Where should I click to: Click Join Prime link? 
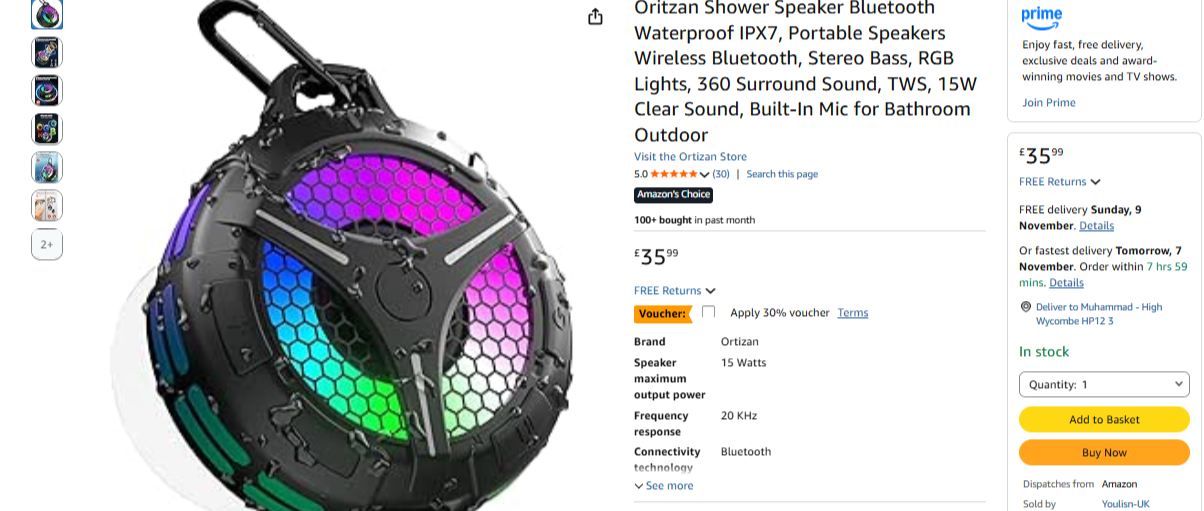point(1049,103)
